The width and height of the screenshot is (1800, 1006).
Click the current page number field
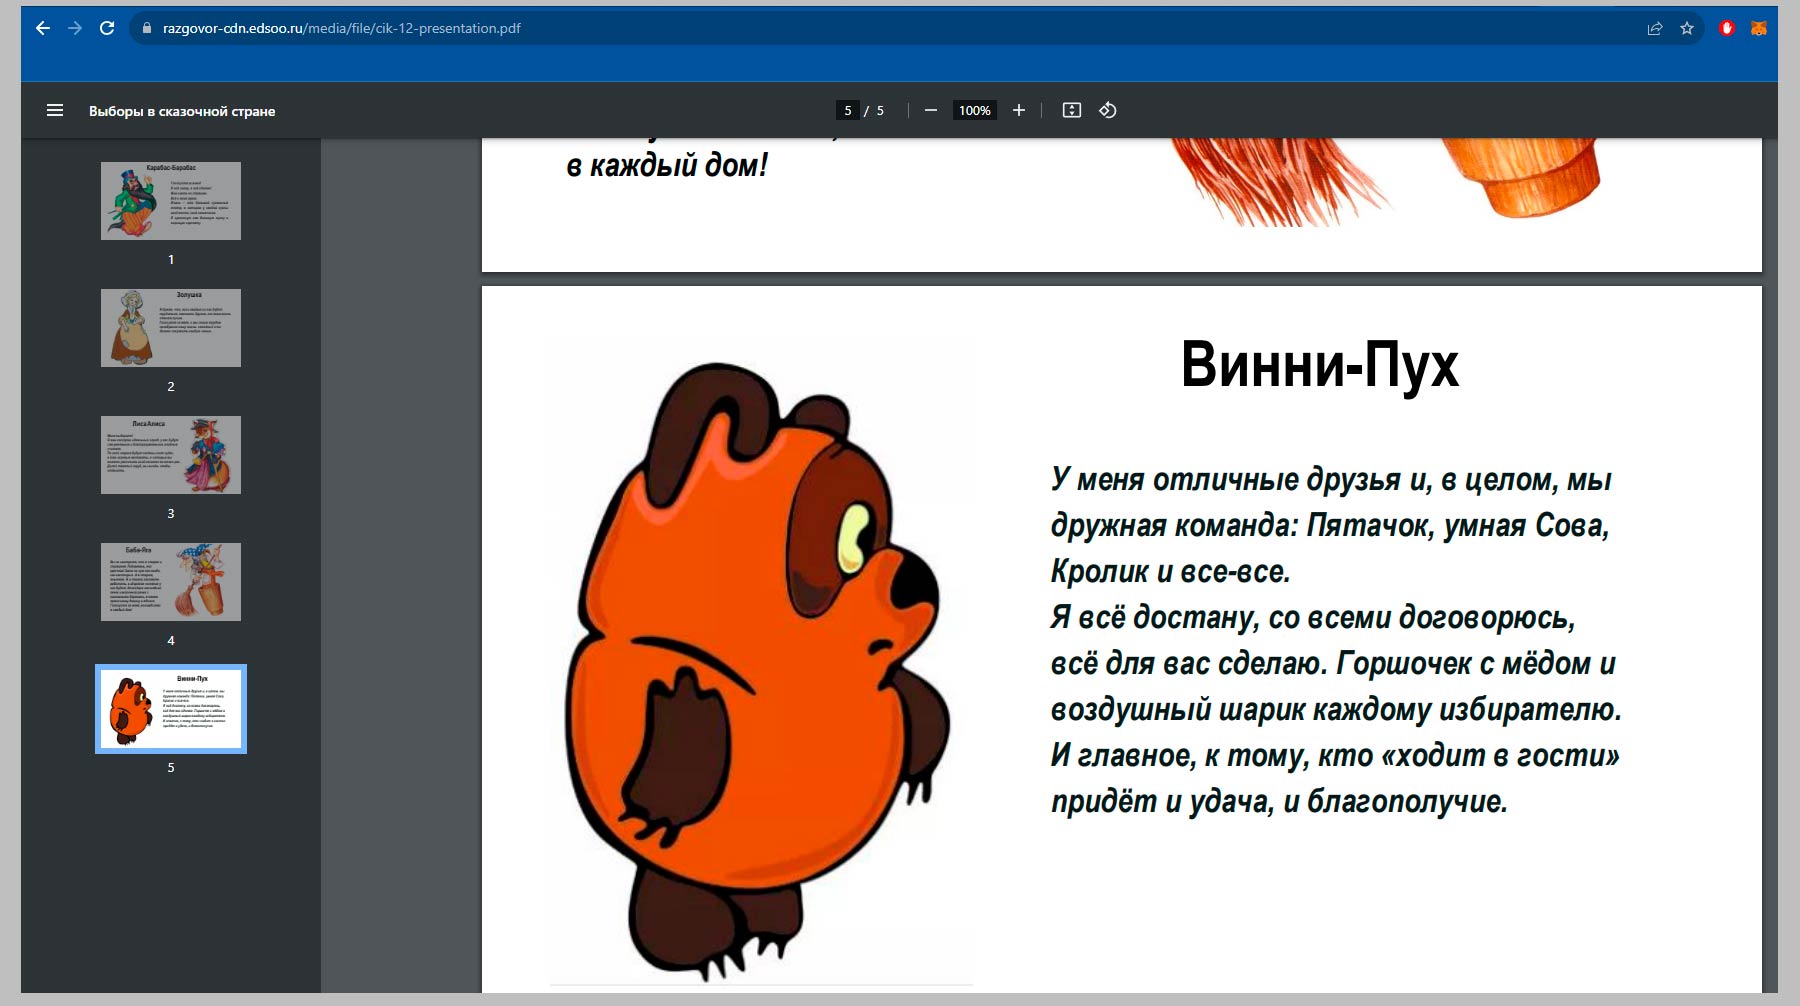pos(847,110)
